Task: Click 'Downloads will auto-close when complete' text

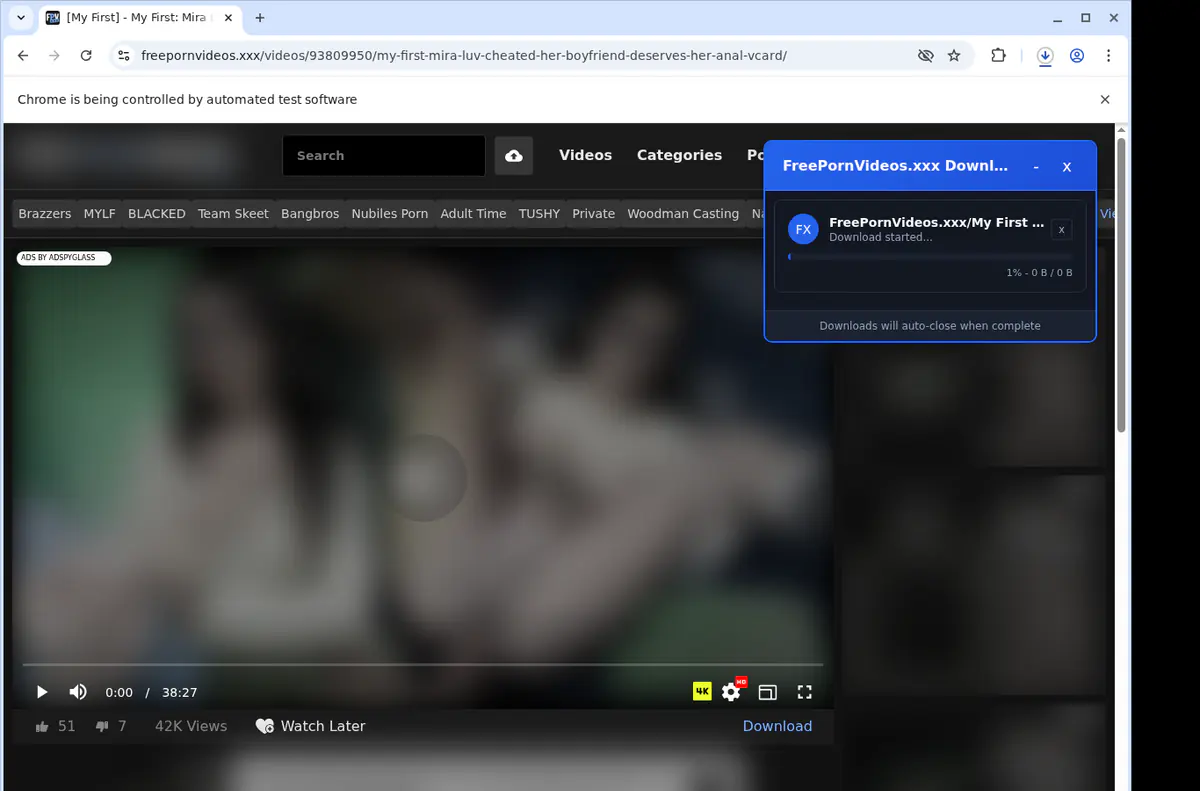Action: click(x=930, y=326)
